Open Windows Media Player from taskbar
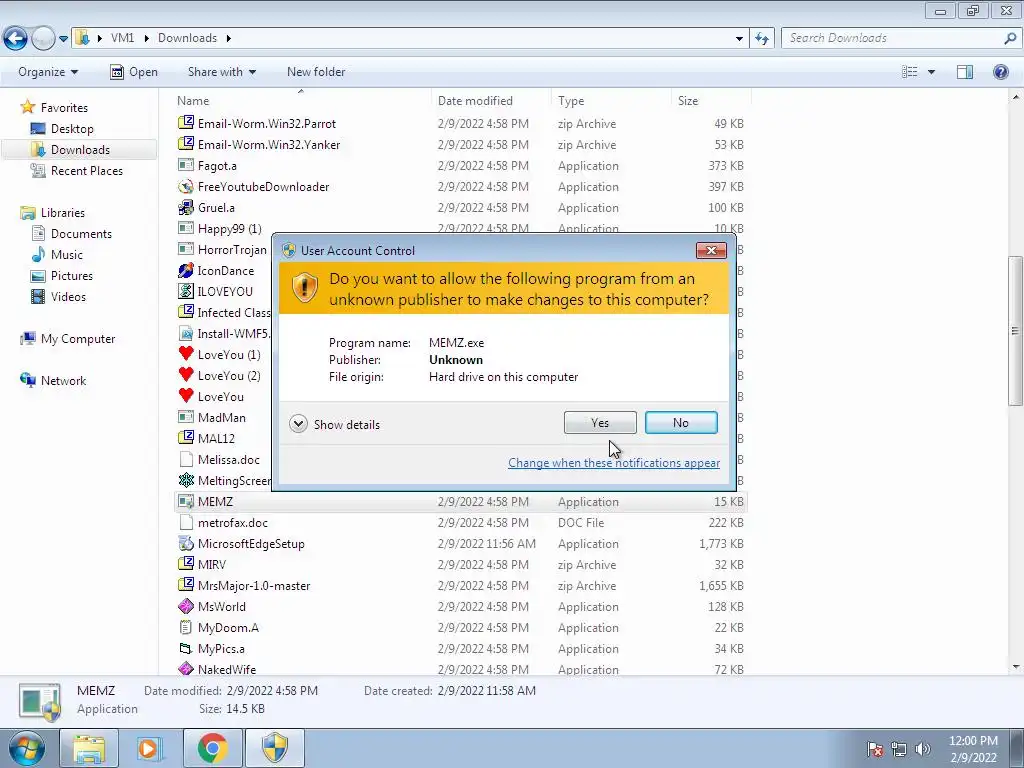 (x=148, y=748)
